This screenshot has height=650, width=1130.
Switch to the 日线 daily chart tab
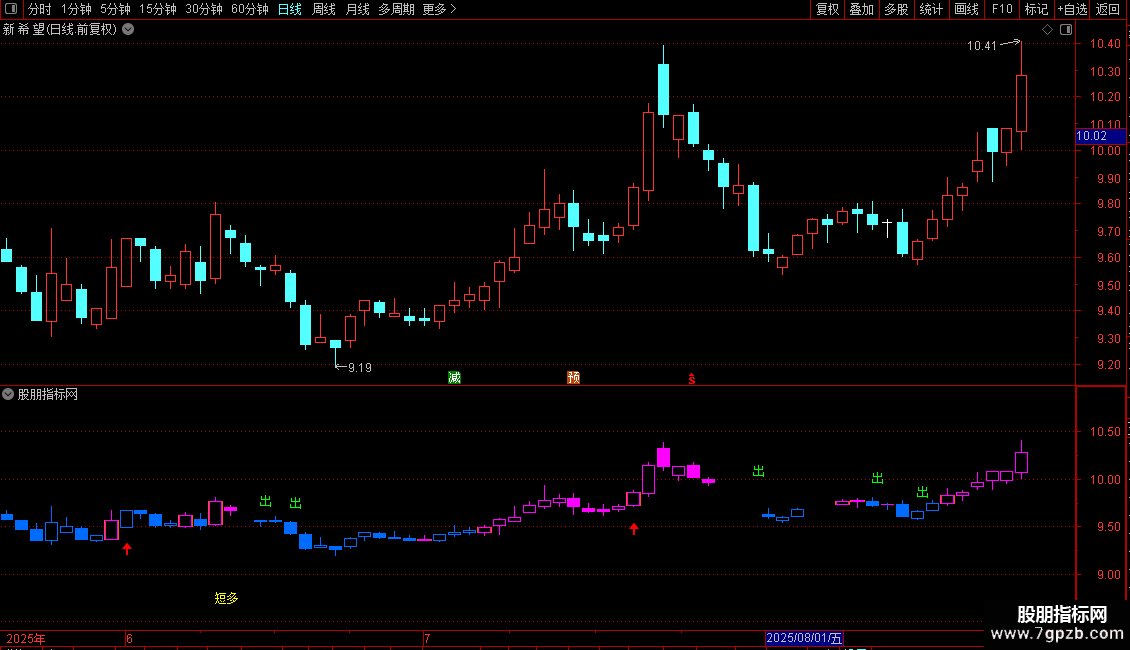coord(290,9)
